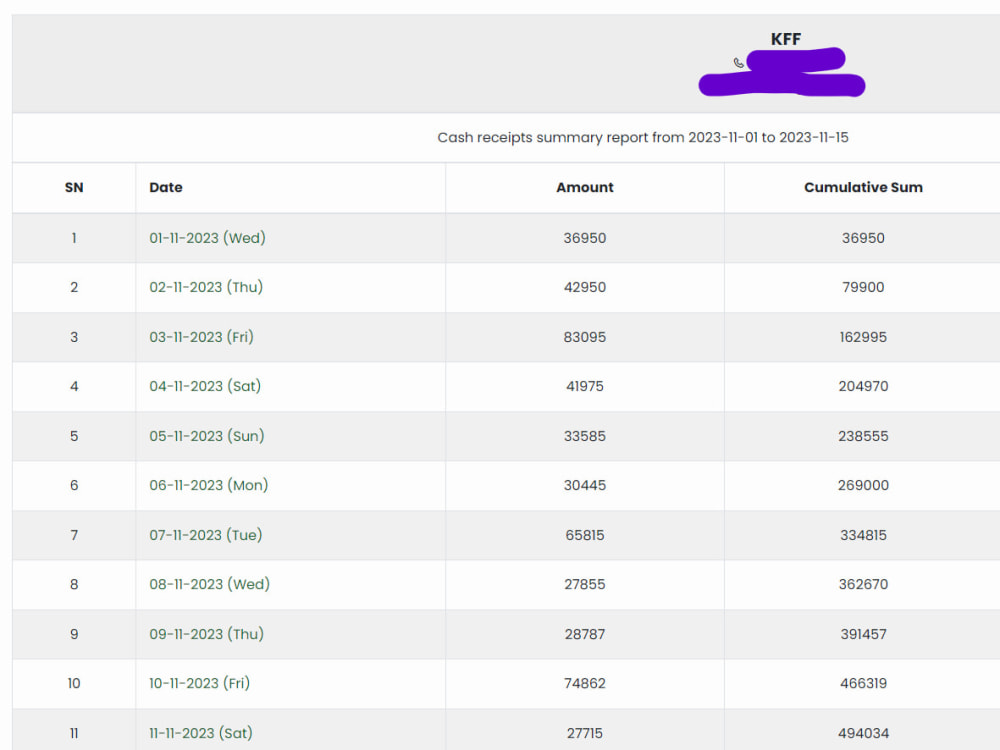The width and height of the screenshot is (1000, 750).
Task: Select amount 42950 for 02-11-2023
Action: point(585,287)
